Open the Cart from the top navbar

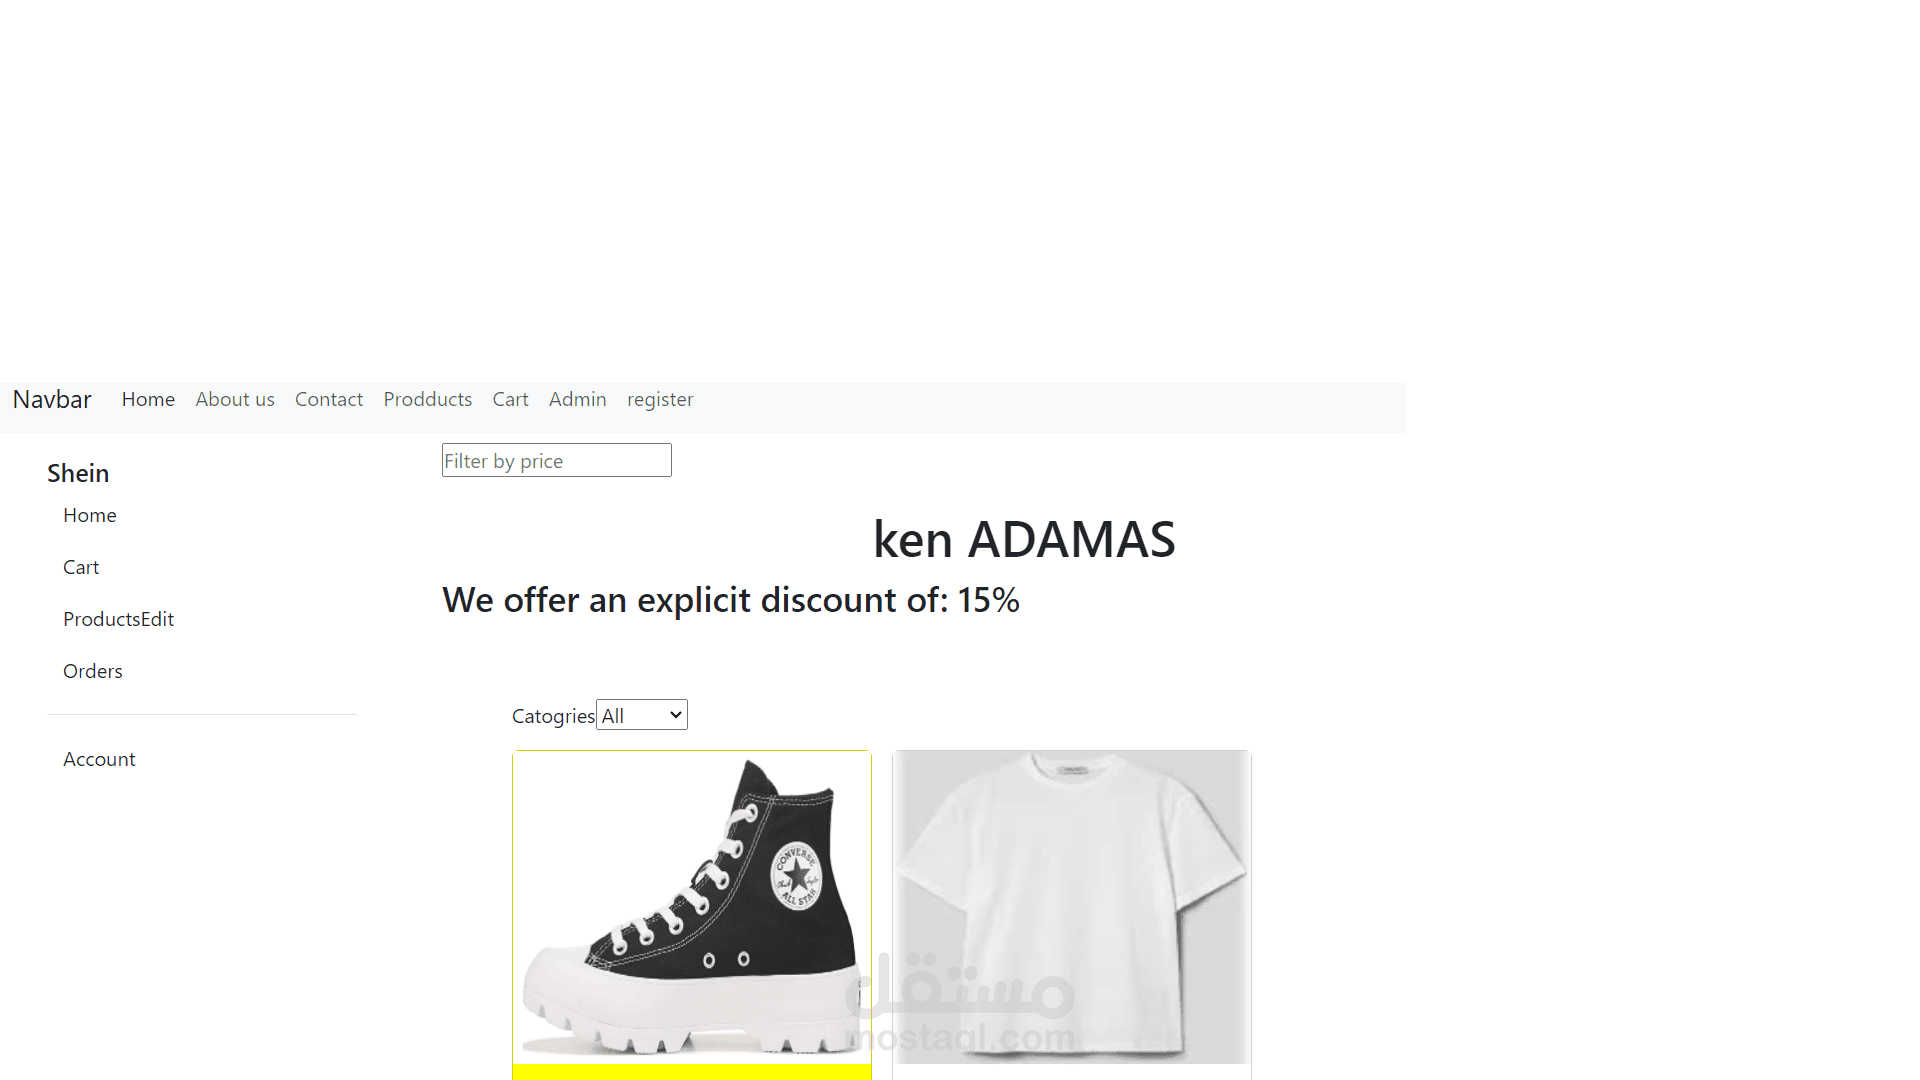[x=510, y=399]
